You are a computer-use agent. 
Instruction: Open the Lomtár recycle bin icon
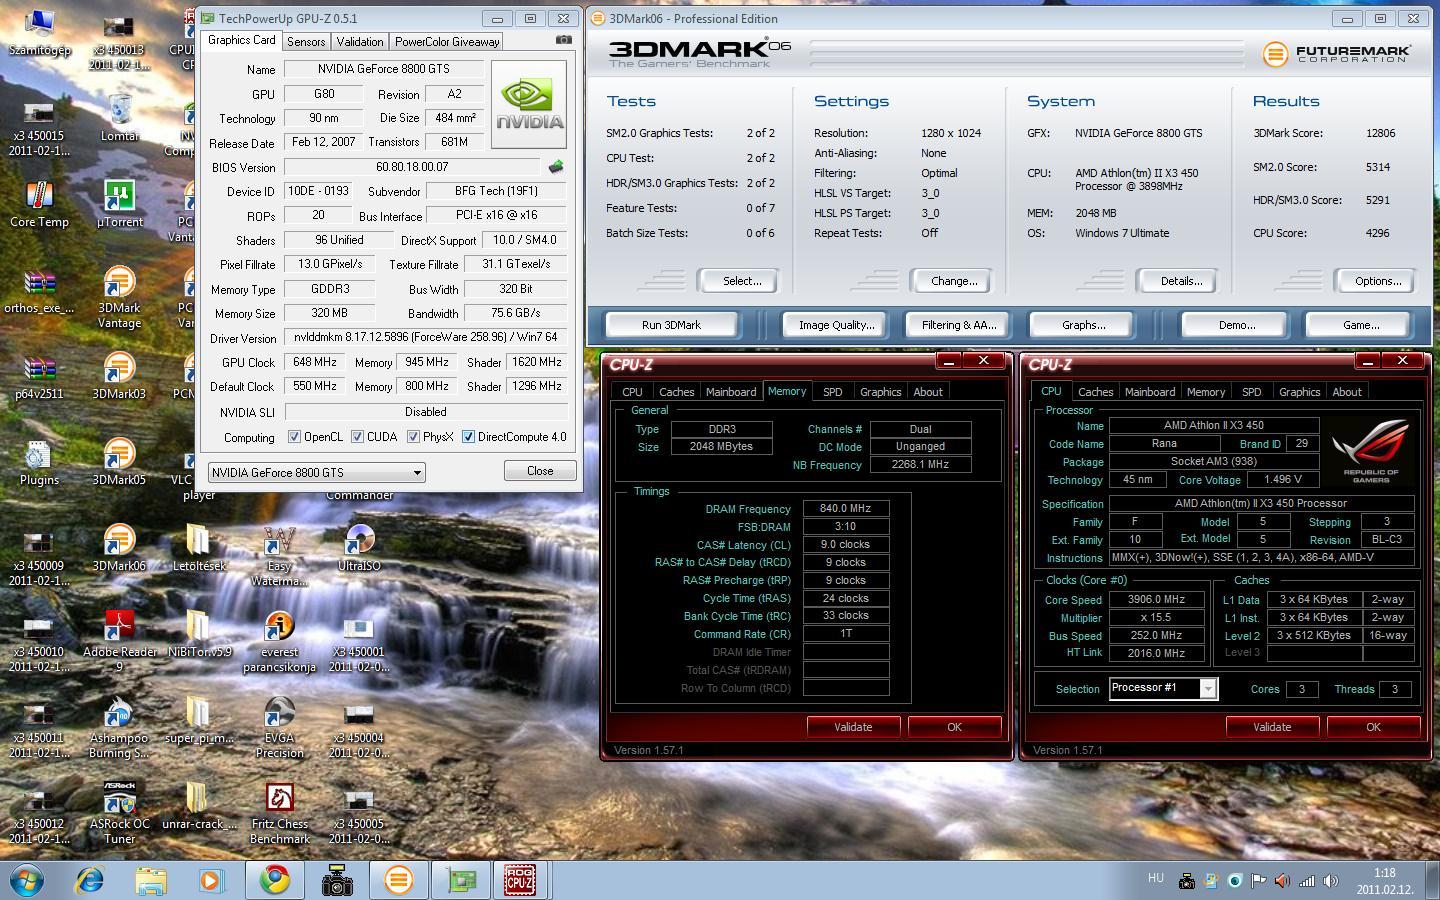click(x=119, y=118)
